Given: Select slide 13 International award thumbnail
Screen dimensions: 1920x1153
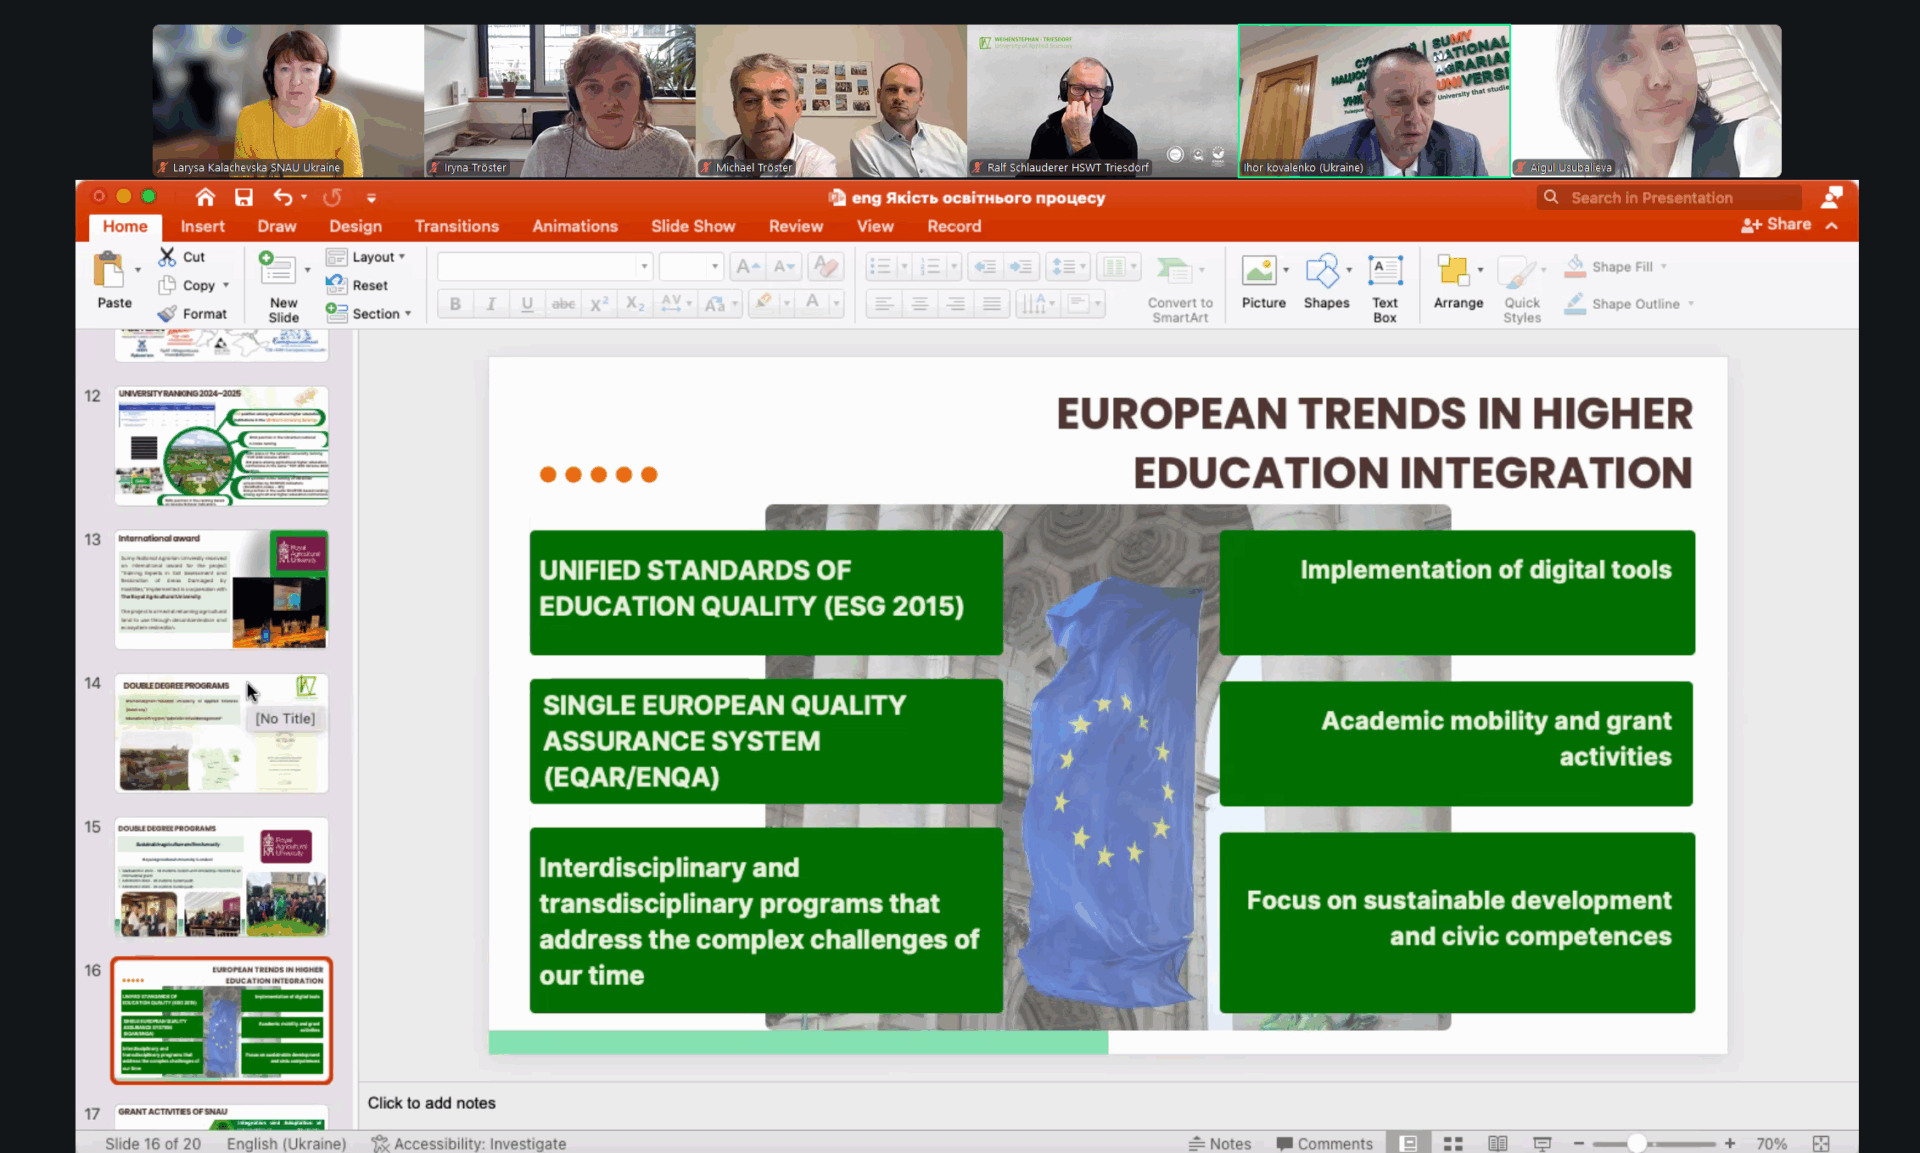Looking at the screenshot, I should [x=221, y=590].
